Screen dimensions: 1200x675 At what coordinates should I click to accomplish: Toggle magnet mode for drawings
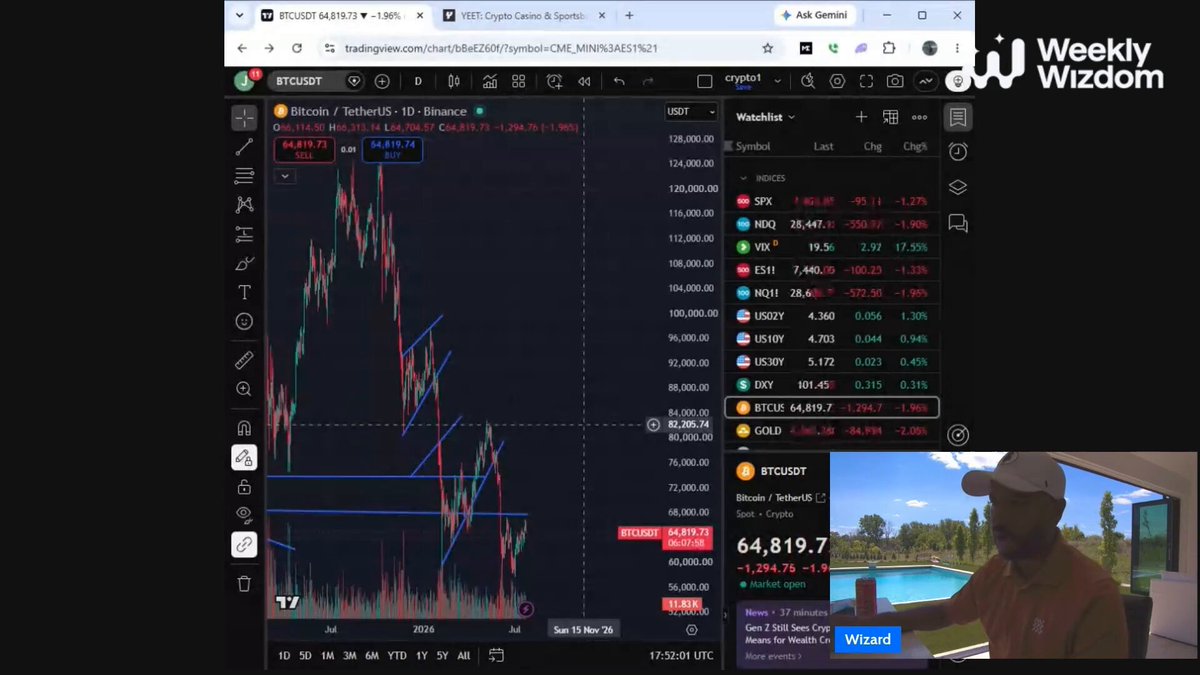244,428
